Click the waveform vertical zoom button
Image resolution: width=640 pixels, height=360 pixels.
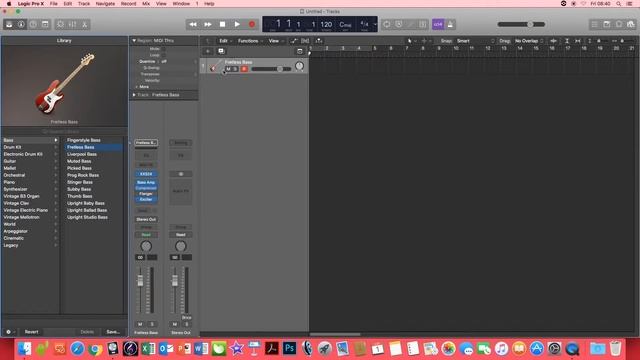(553, 41)
